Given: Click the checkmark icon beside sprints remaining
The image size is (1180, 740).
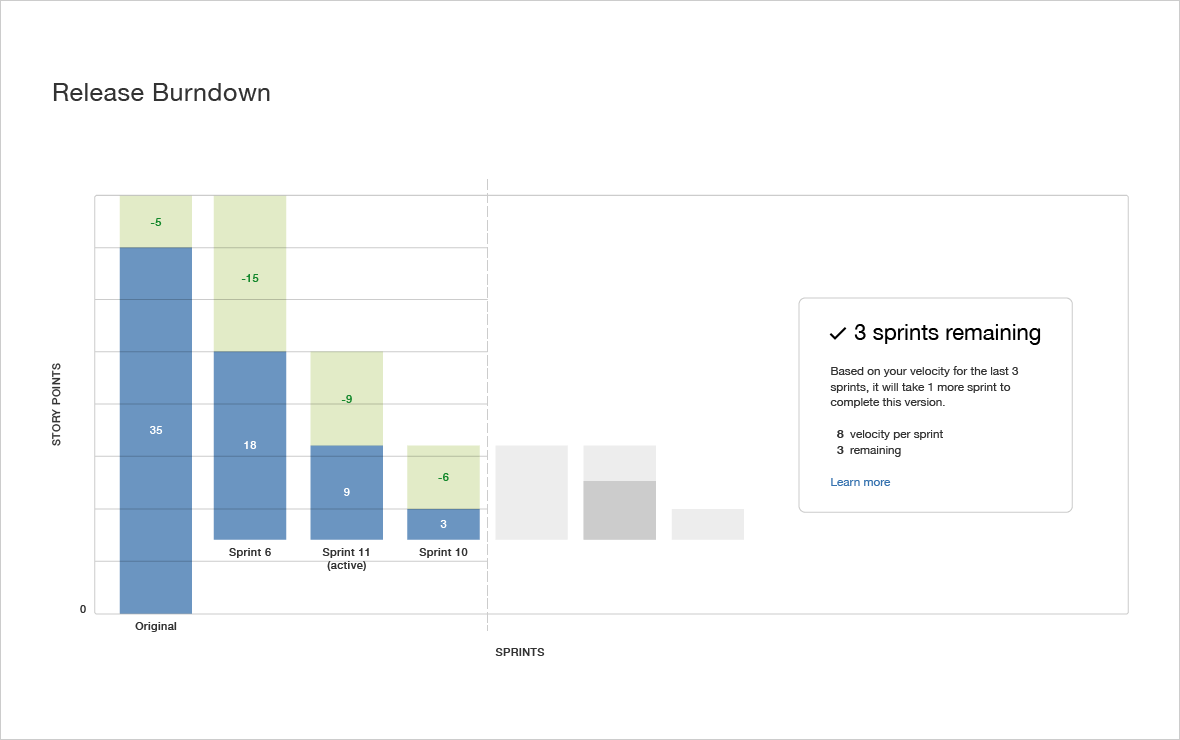Looking at the screenshot, I should (838, 333).
